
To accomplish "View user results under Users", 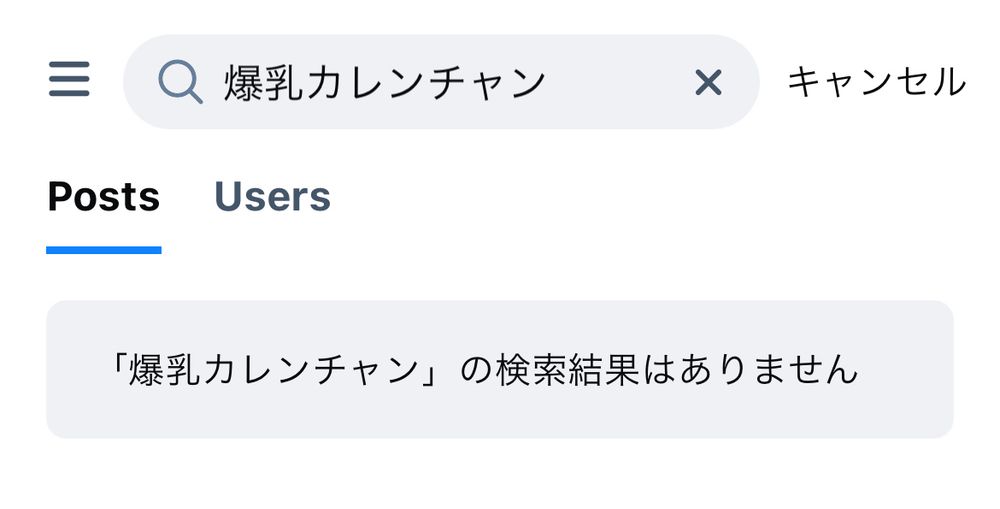I will click(272, 197).
